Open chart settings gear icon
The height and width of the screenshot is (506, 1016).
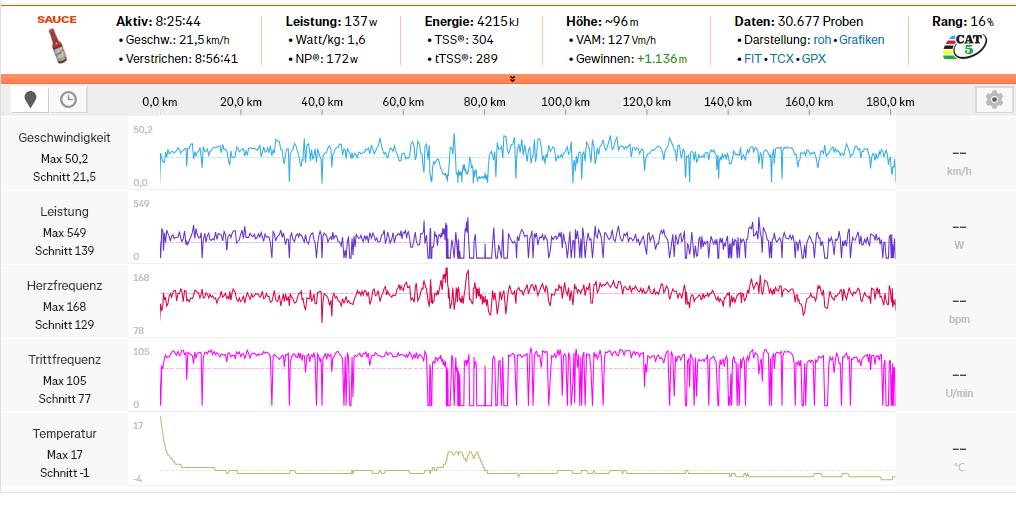tap(993, 99)
